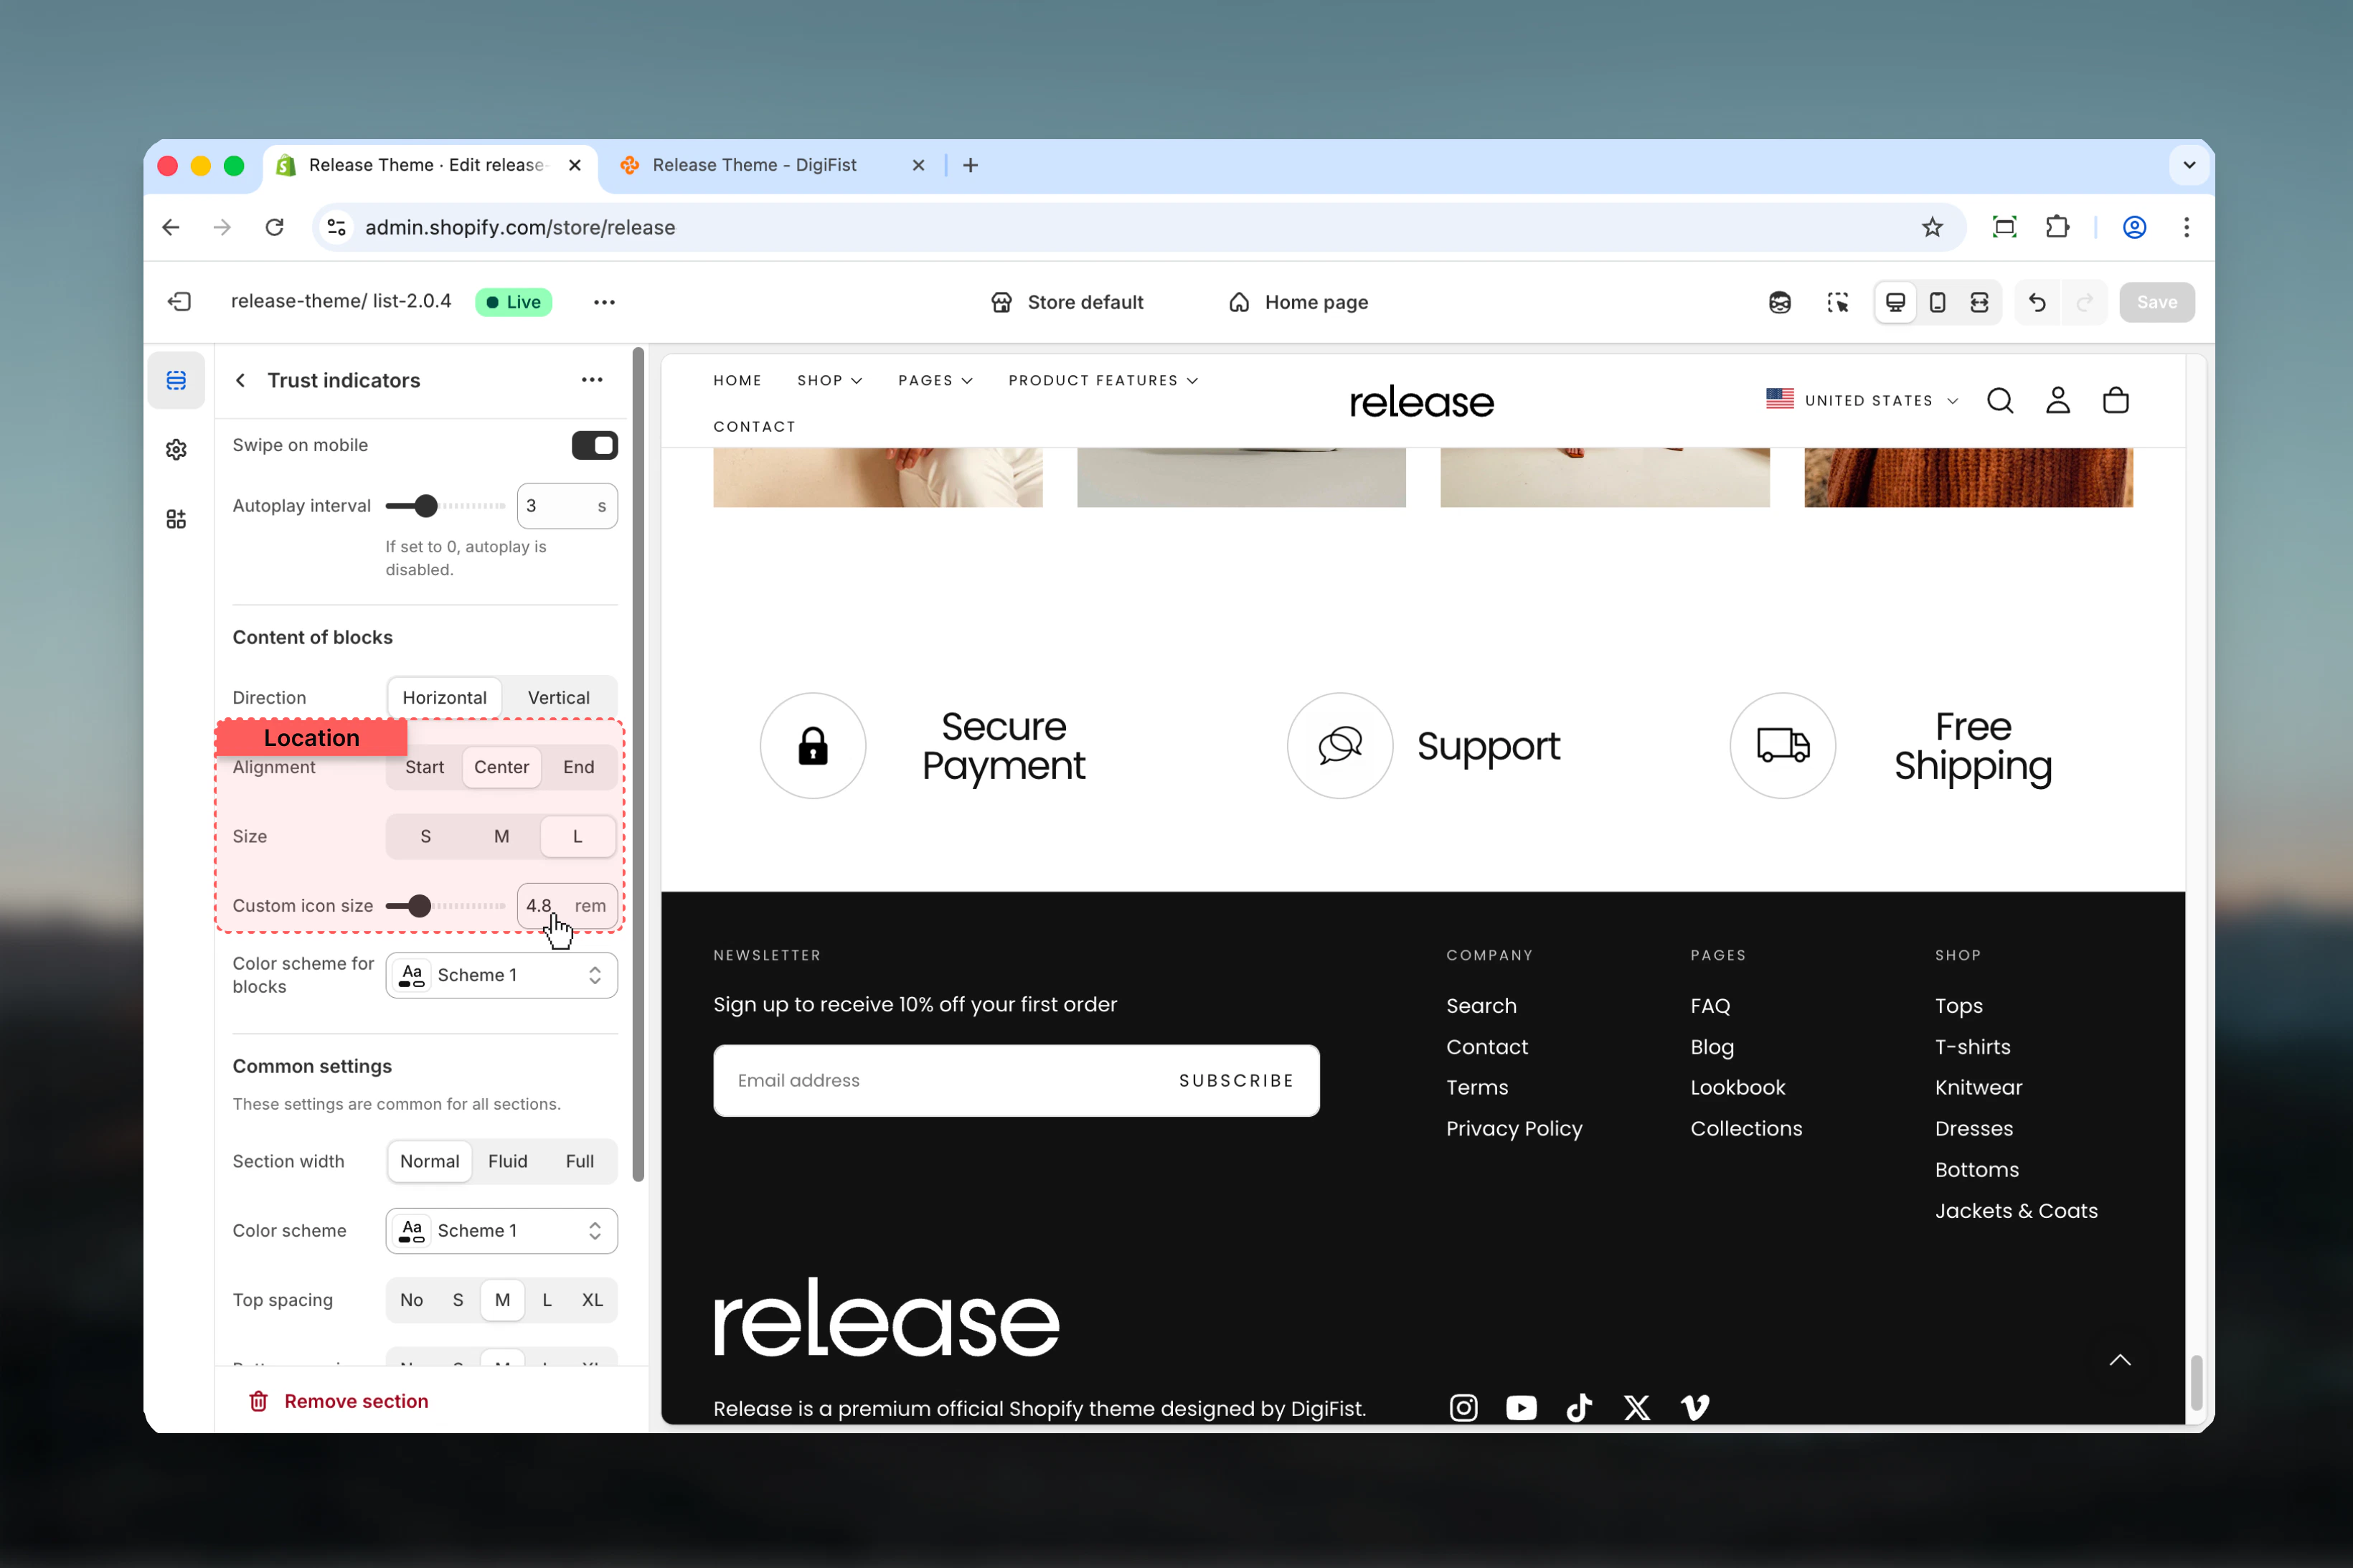Open the Lookbook footer link
The height and width of the screenshot is (1568, 2353).
click(1737, 1087)
